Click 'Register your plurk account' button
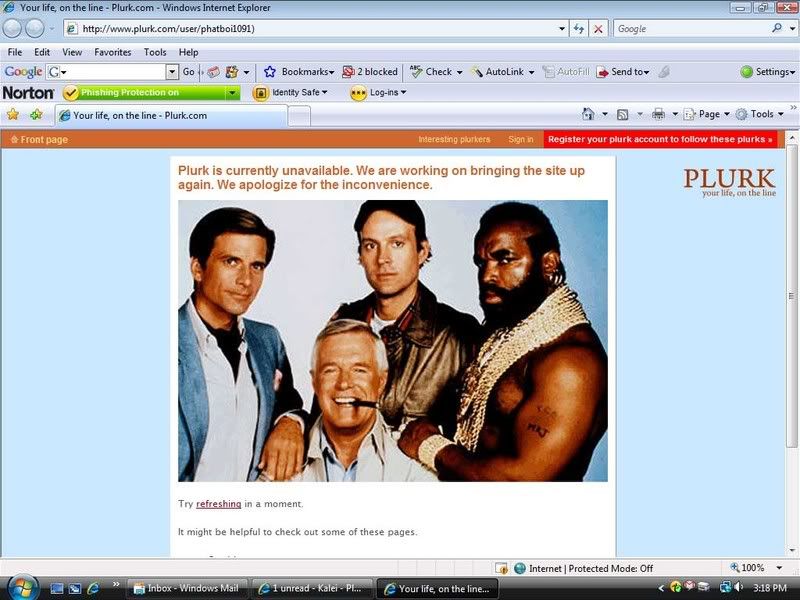The height and width of the screenshot is (600, 800). coord(660,140)
